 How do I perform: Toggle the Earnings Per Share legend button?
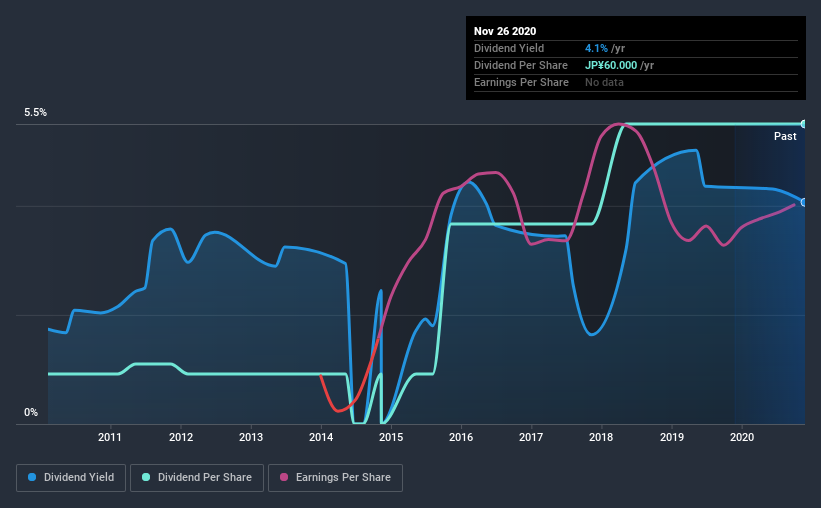336,478
